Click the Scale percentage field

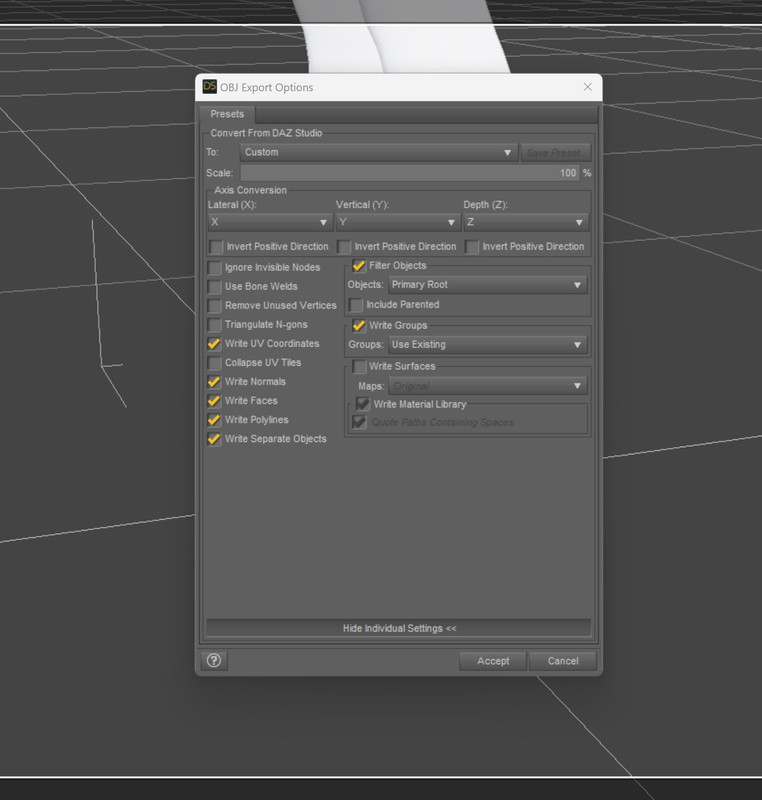(x=410, y=173)
